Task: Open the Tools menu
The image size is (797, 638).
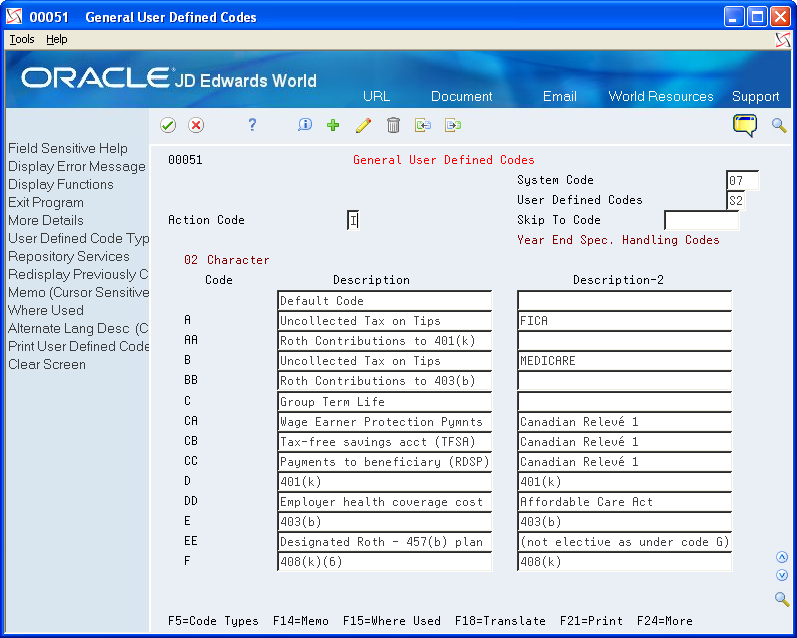Action: coord(22,39)
